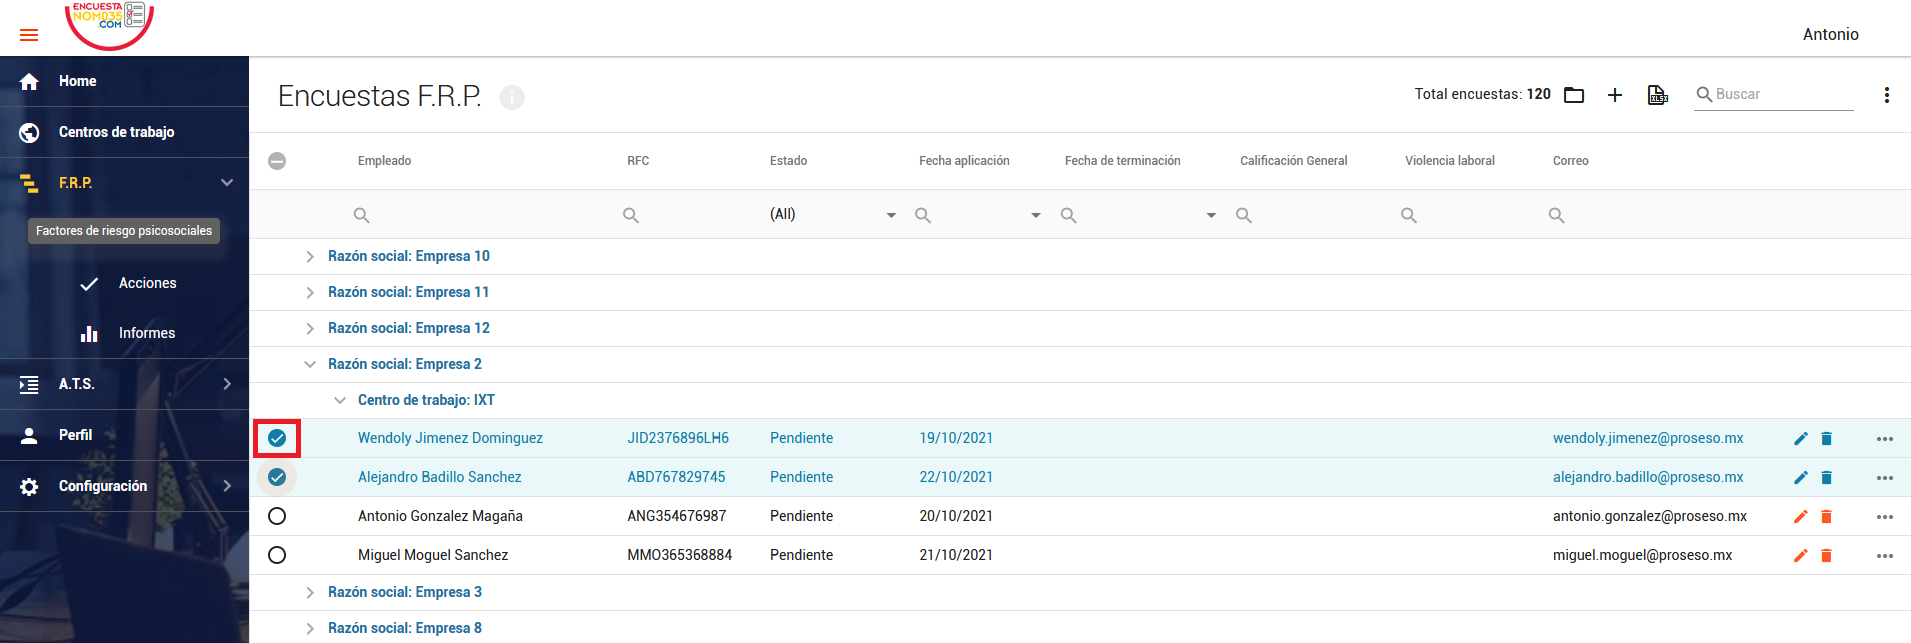This screenshot has width=1911, height=643.
Task: Uncheck Alejandro Badillo Sanchez selection
Action: (x=277, y=477)
